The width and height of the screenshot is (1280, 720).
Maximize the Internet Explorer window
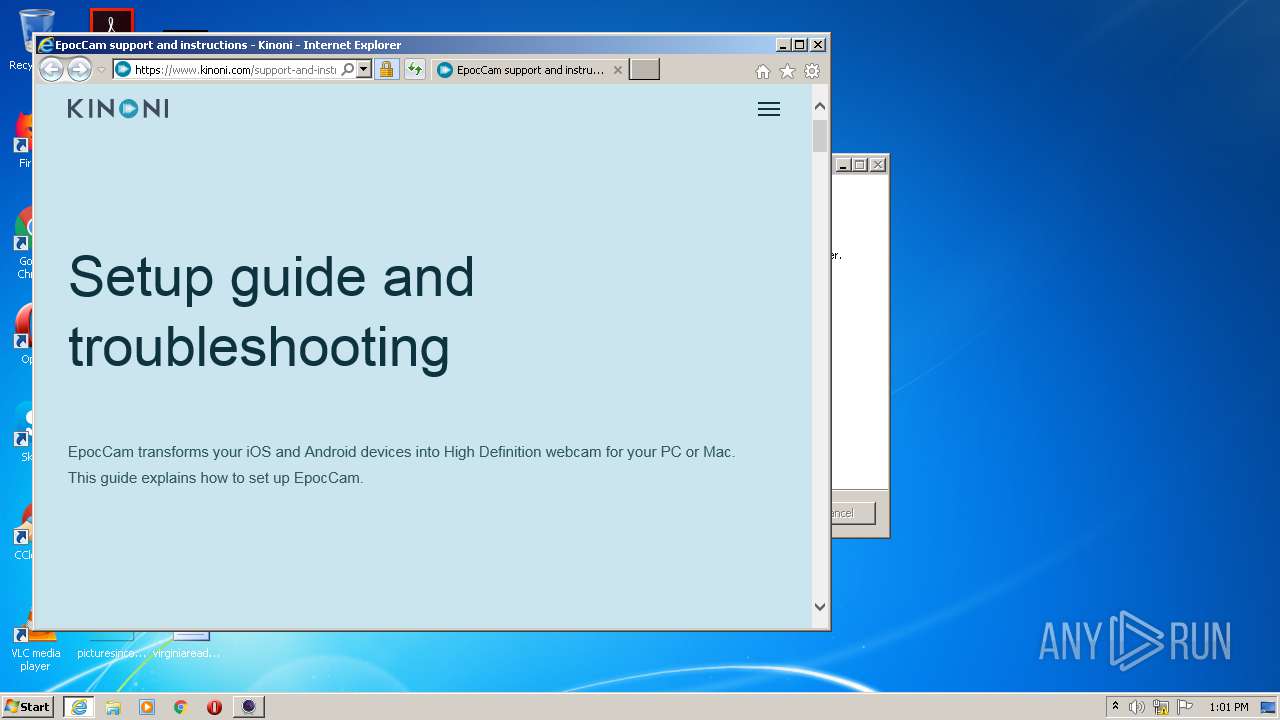pos(799,45)
